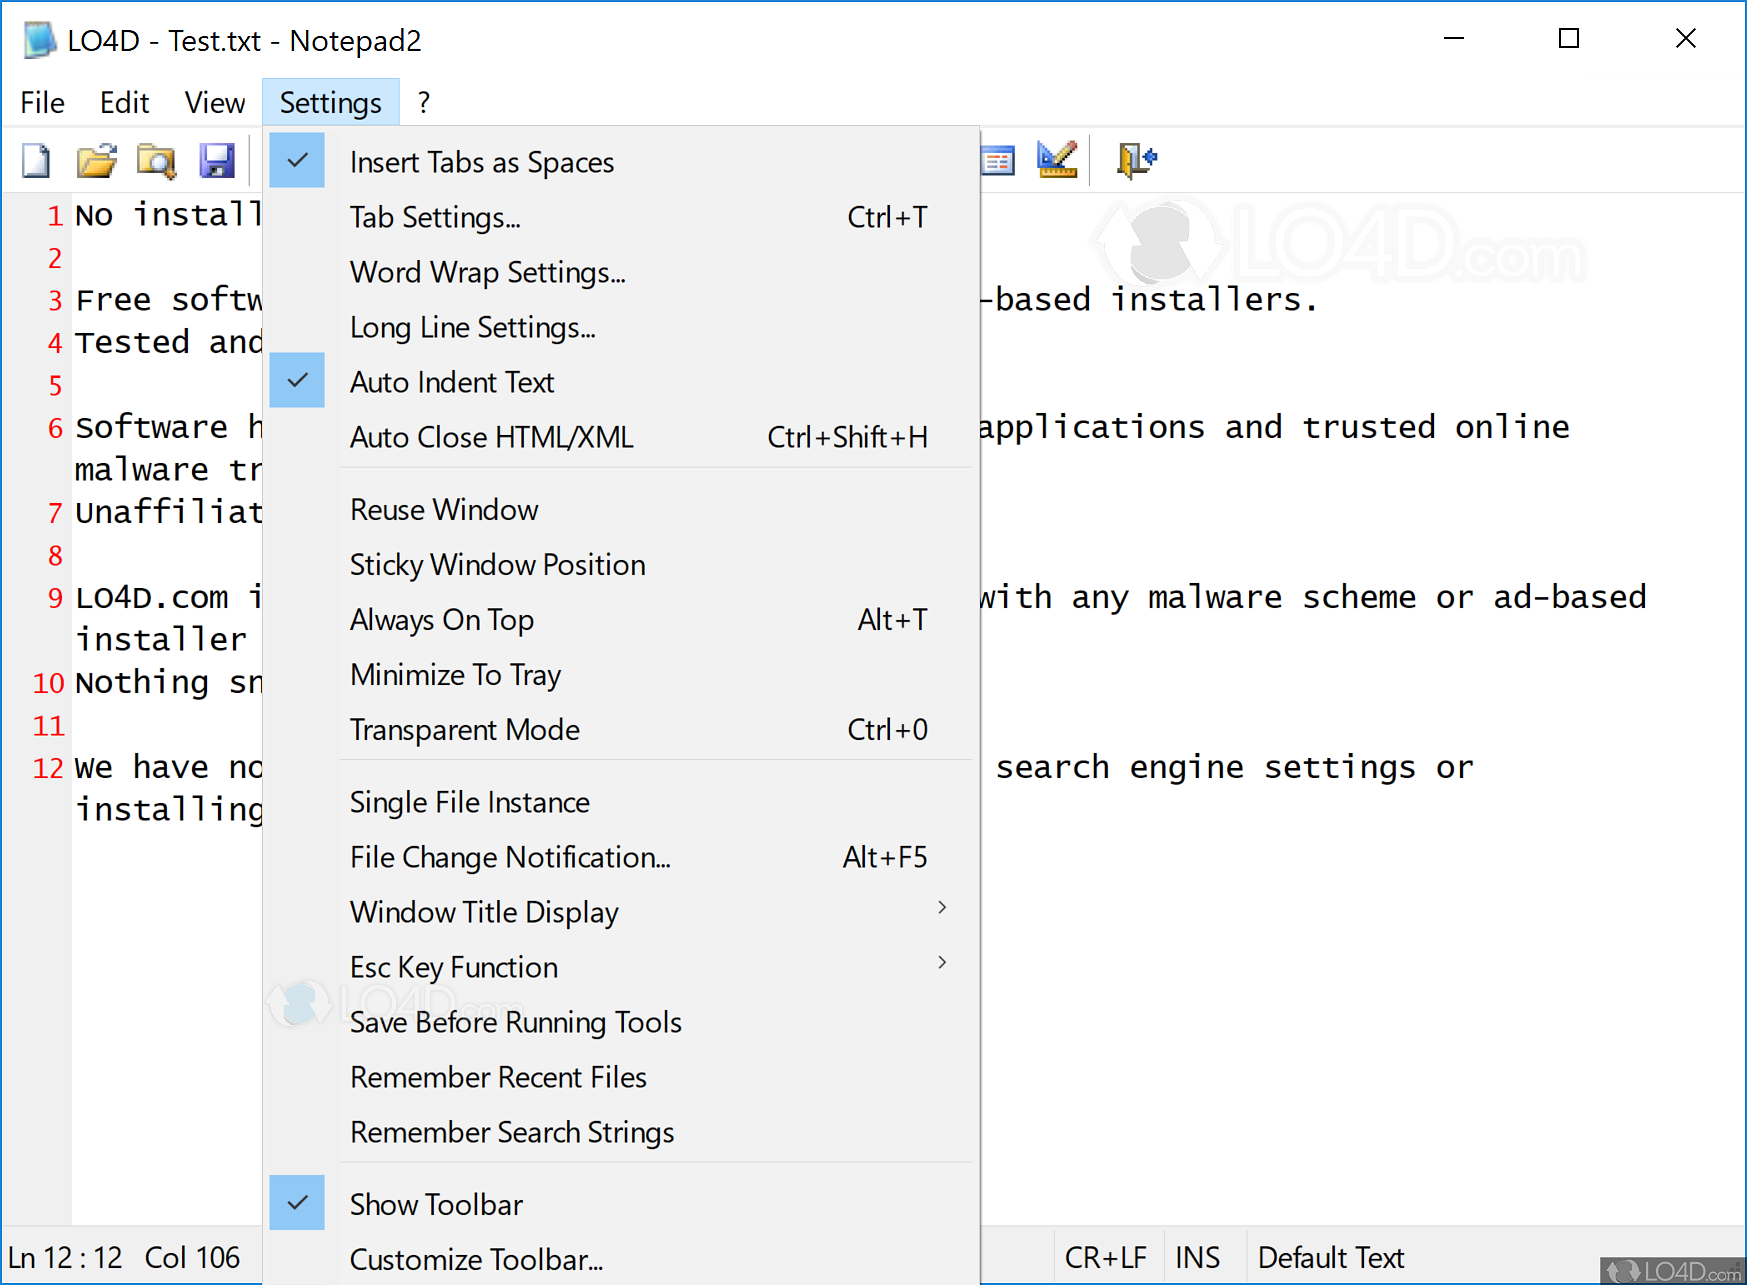Enable Transparent Mode
1747x1285 pixels.
pos(622,729)
